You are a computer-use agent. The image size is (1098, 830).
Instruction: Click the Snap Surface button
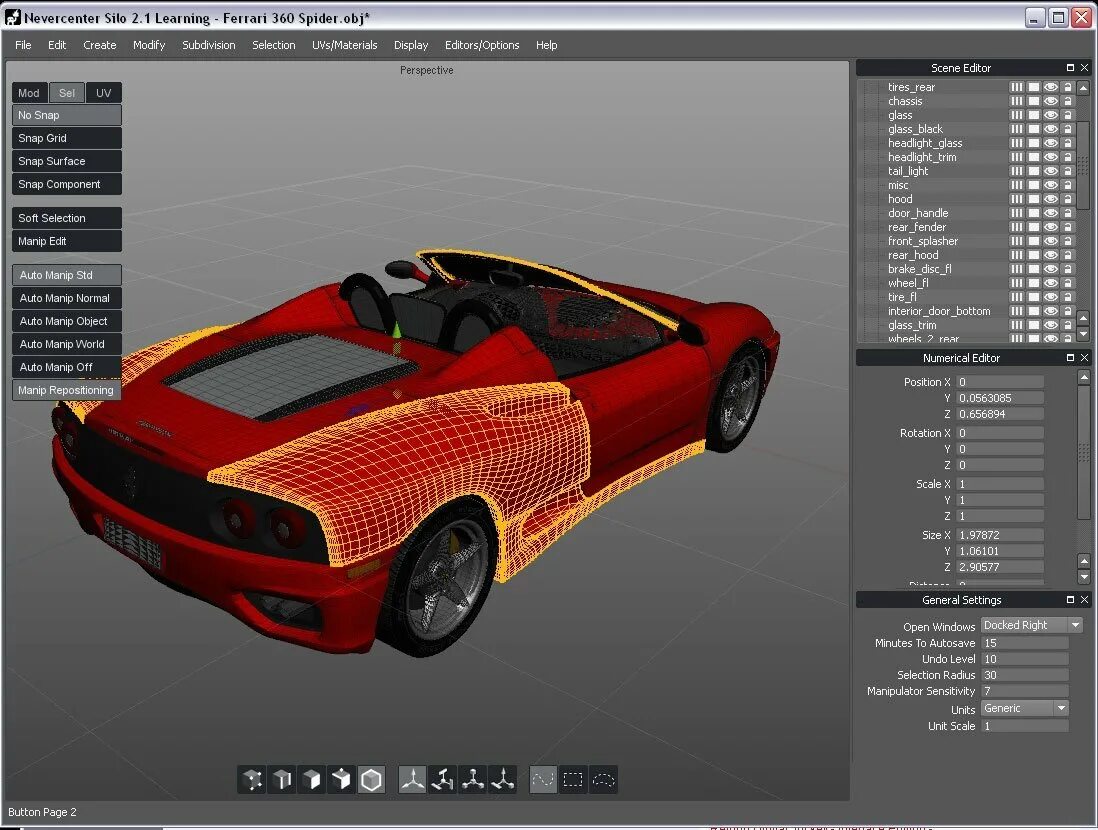[x=67, y=161]
